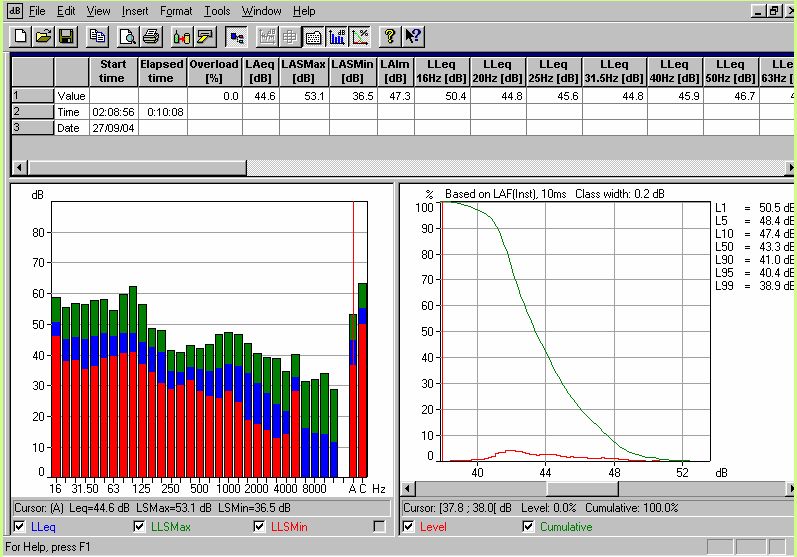Click the 'LLeq 16Hz [dB]' column header
The image size is (797, 557).
442,71
